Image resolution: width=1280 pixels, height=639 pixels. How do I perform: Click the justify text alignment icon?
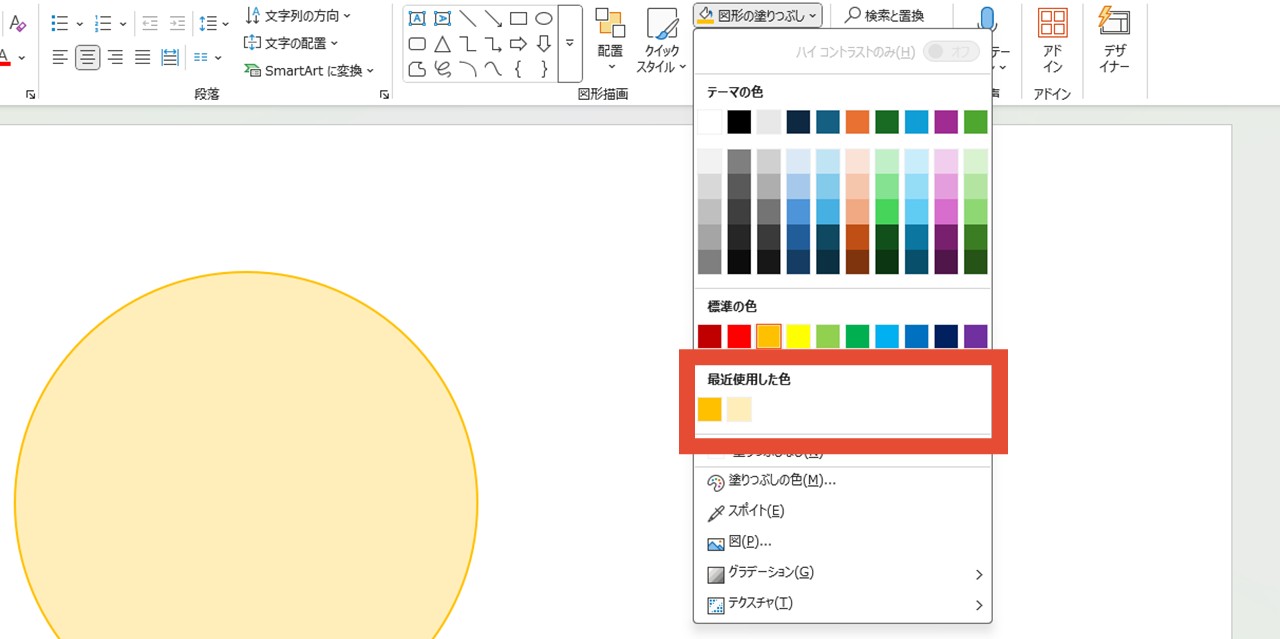coord(142,57)
